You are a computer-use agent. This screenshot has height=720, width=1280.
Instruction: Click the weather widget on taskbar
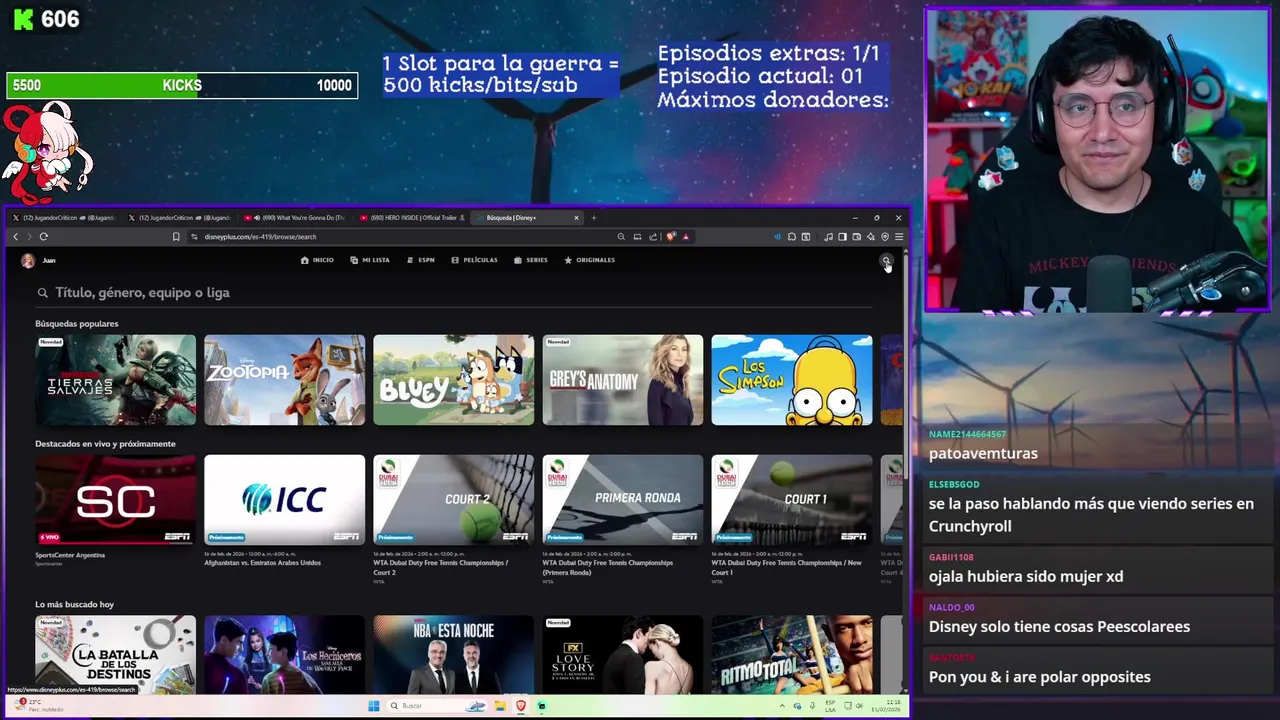(x=40, y=705)
